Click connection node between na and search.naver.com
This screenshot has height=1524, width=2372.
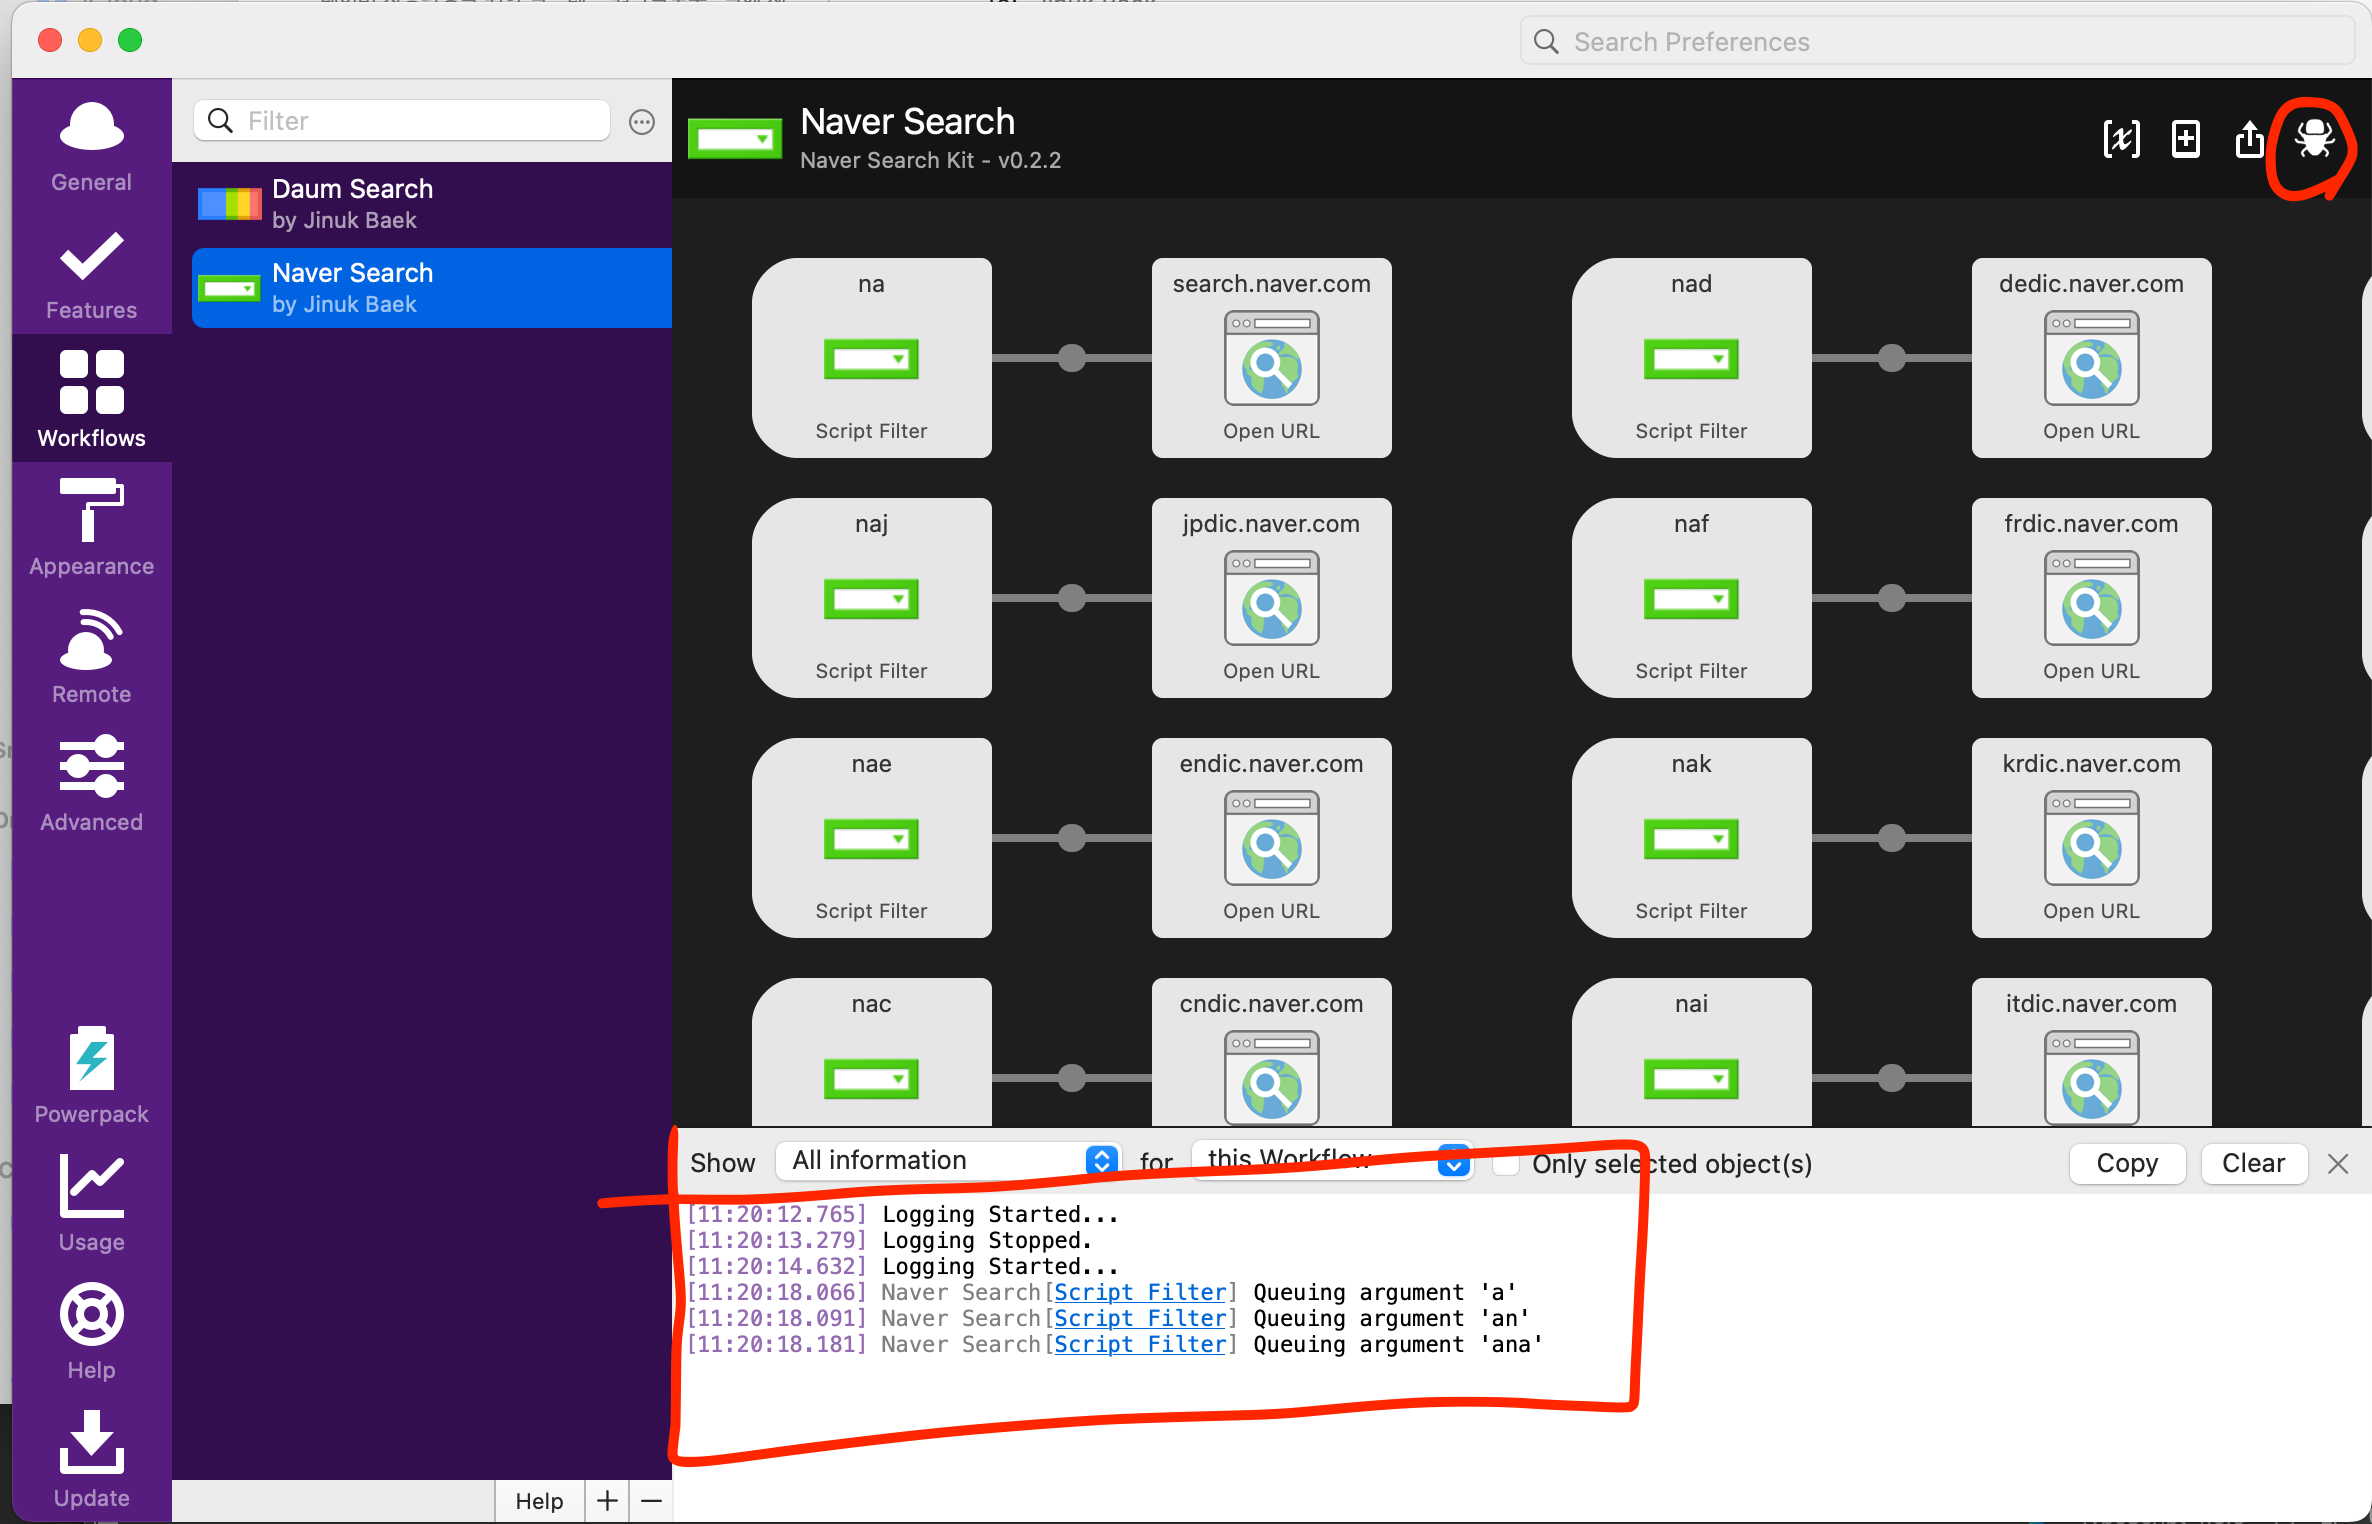point(1072,358)
